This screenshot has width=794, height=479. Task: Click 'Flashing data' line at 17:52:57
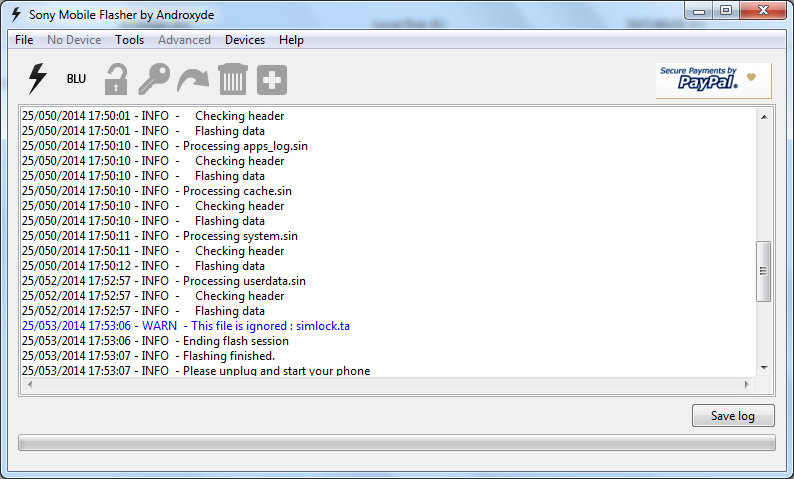[143, 311]
